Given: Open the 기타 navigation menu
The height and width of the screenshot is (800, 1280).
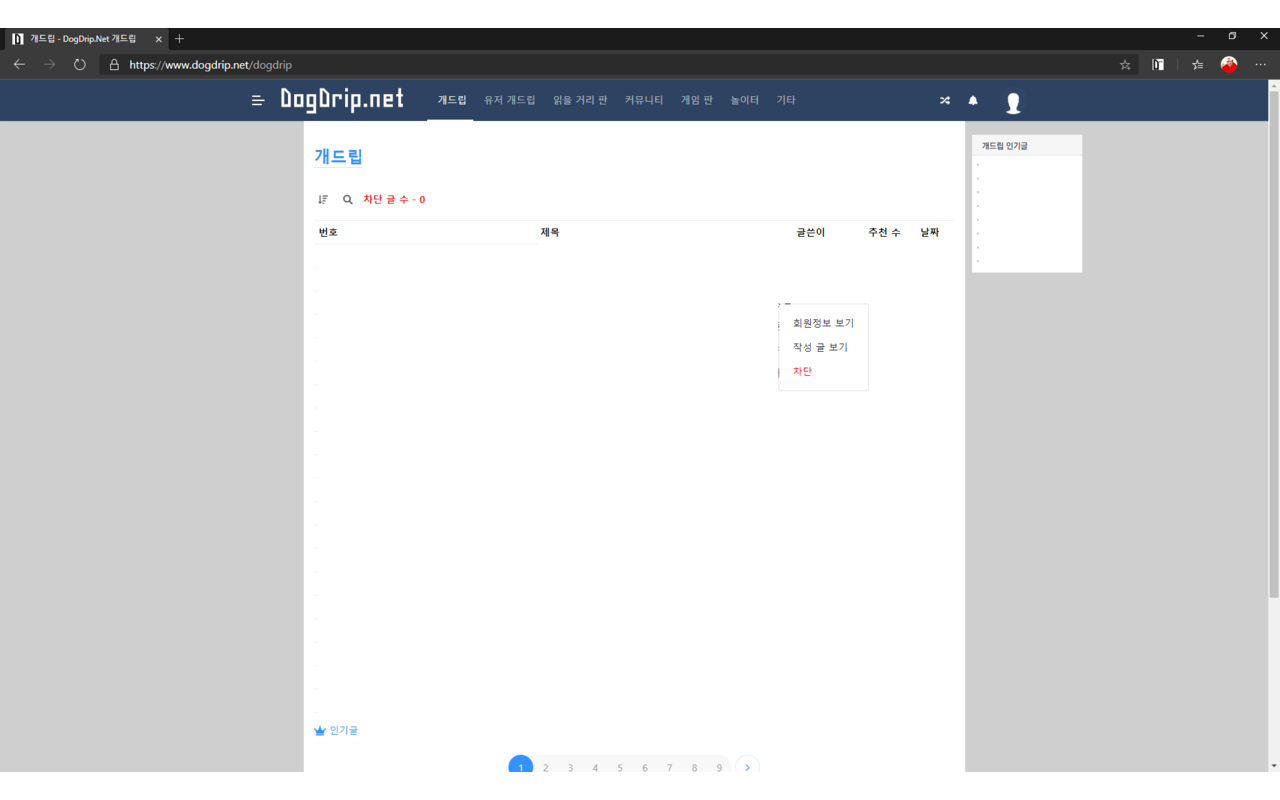Looking at the screenshot, I should pos(786,100).
